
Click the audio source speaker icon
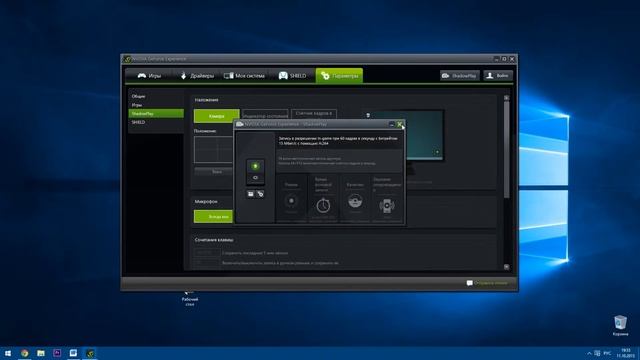pyautogui.click(x=387, y=205)
